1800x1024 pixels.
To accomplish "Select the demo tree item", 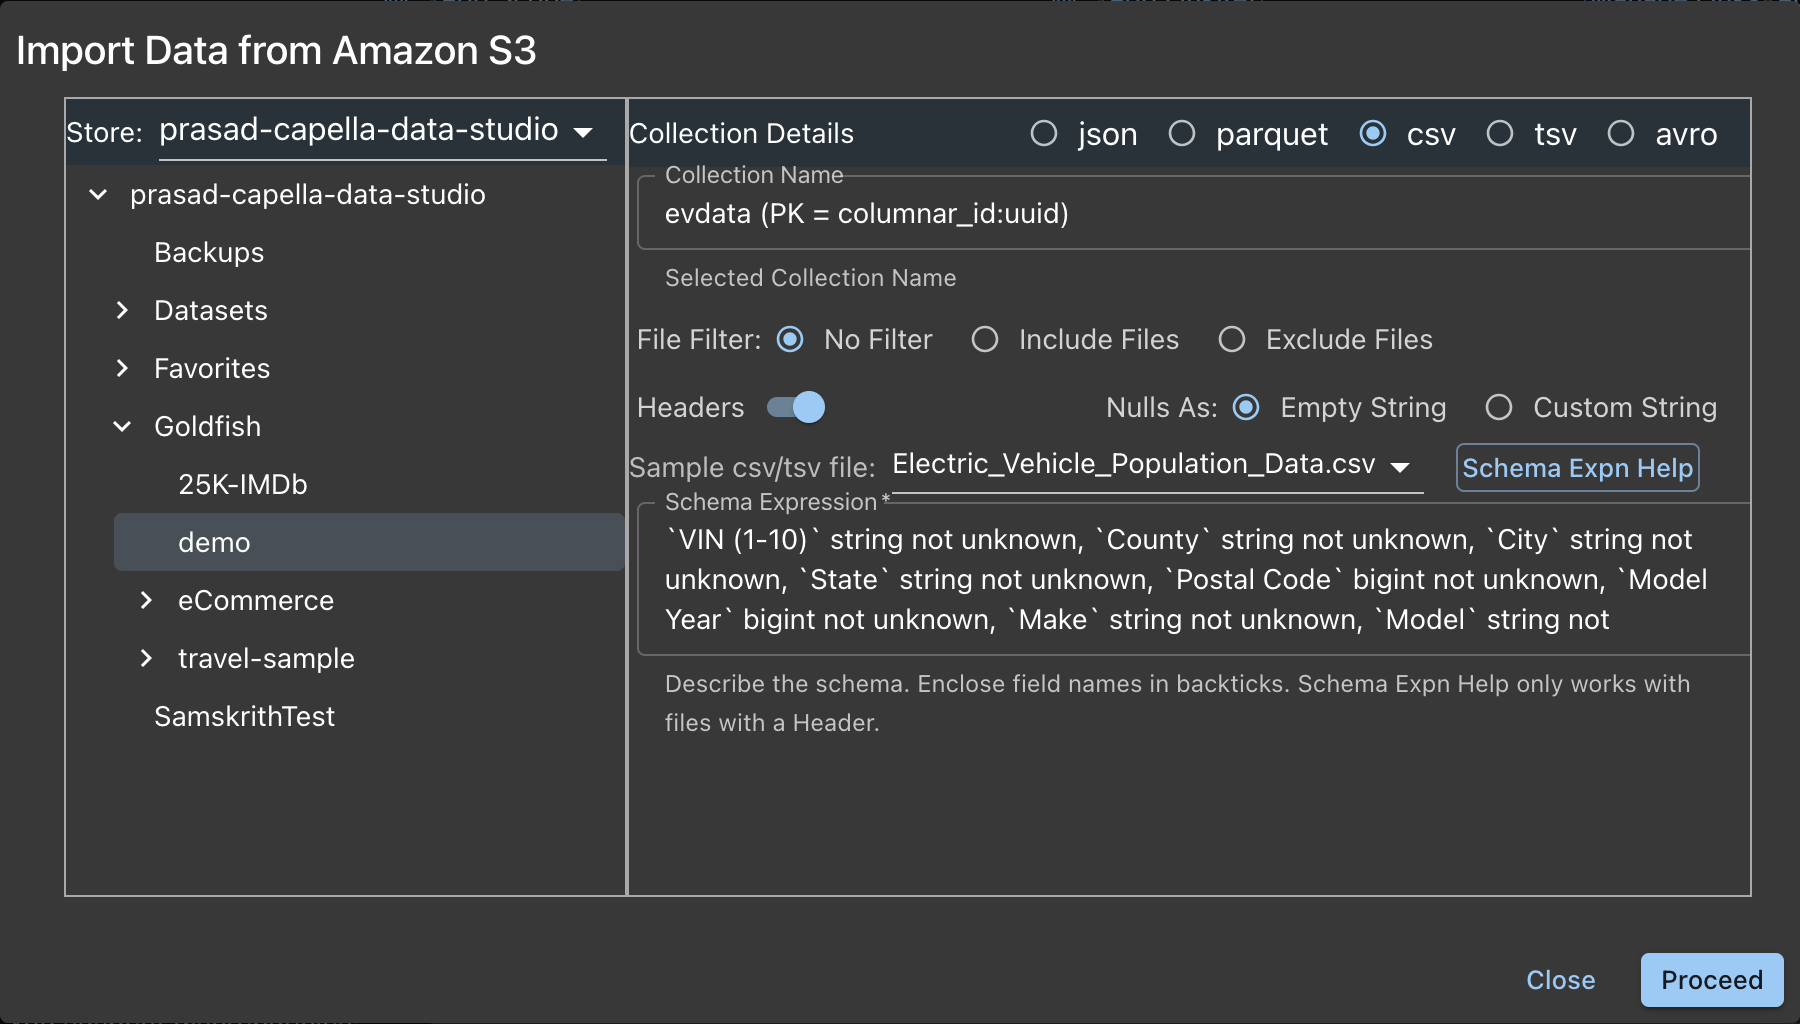I will tap(369, 542).
